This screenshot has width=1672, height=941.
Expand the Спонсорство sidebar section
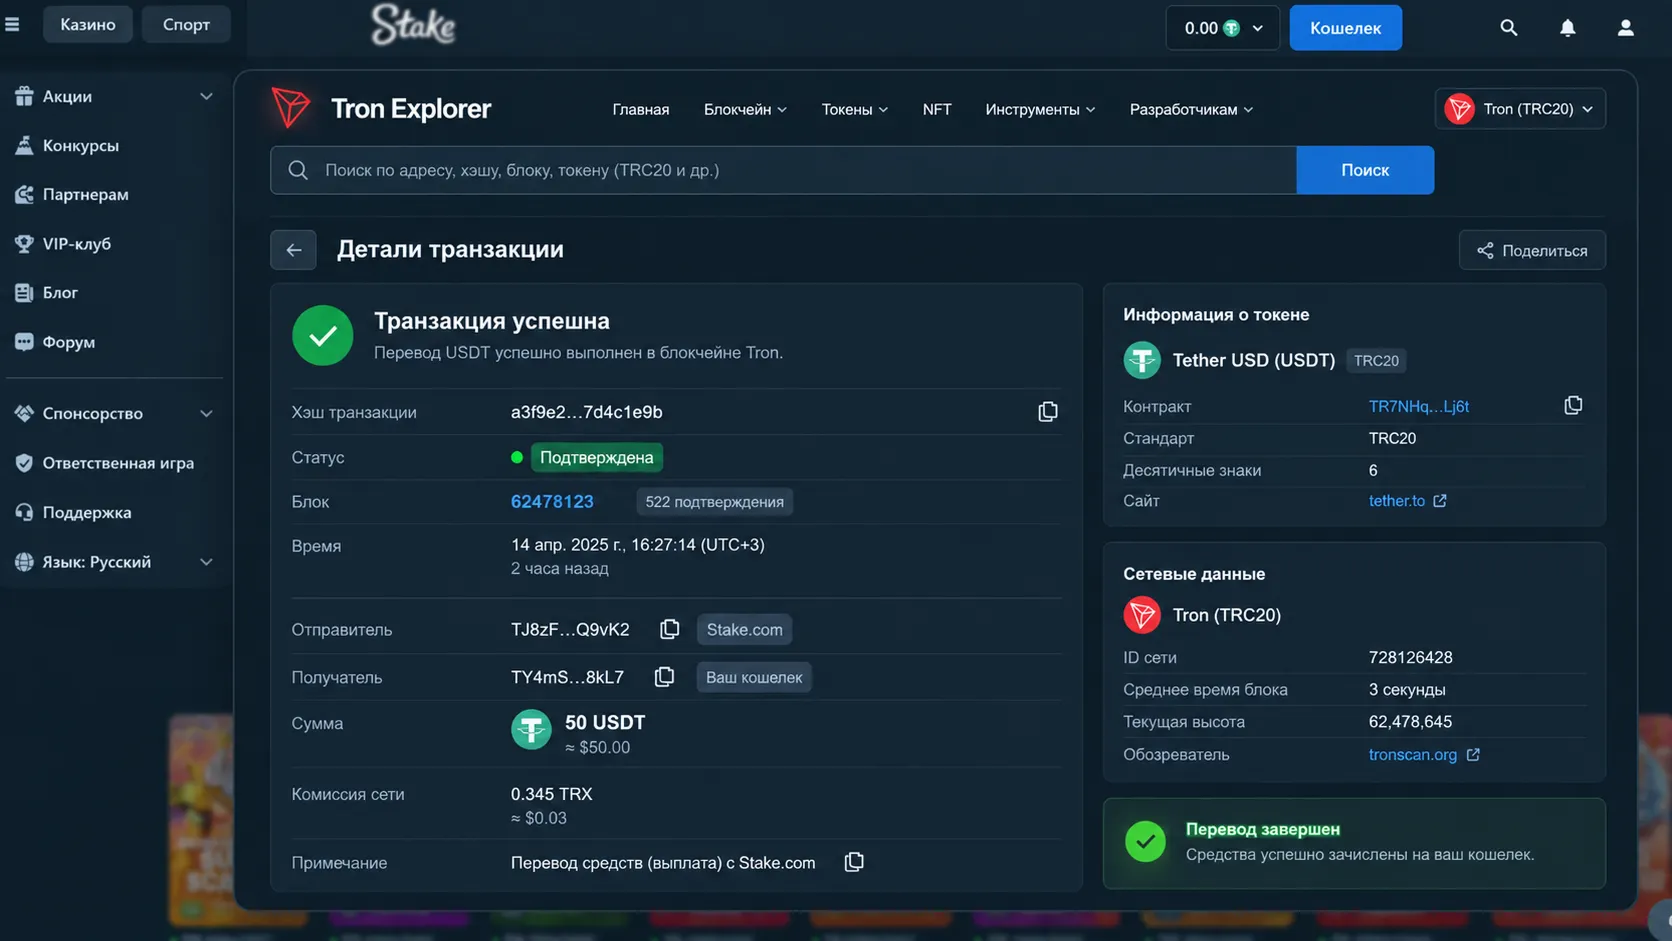(x=206, y=413)
